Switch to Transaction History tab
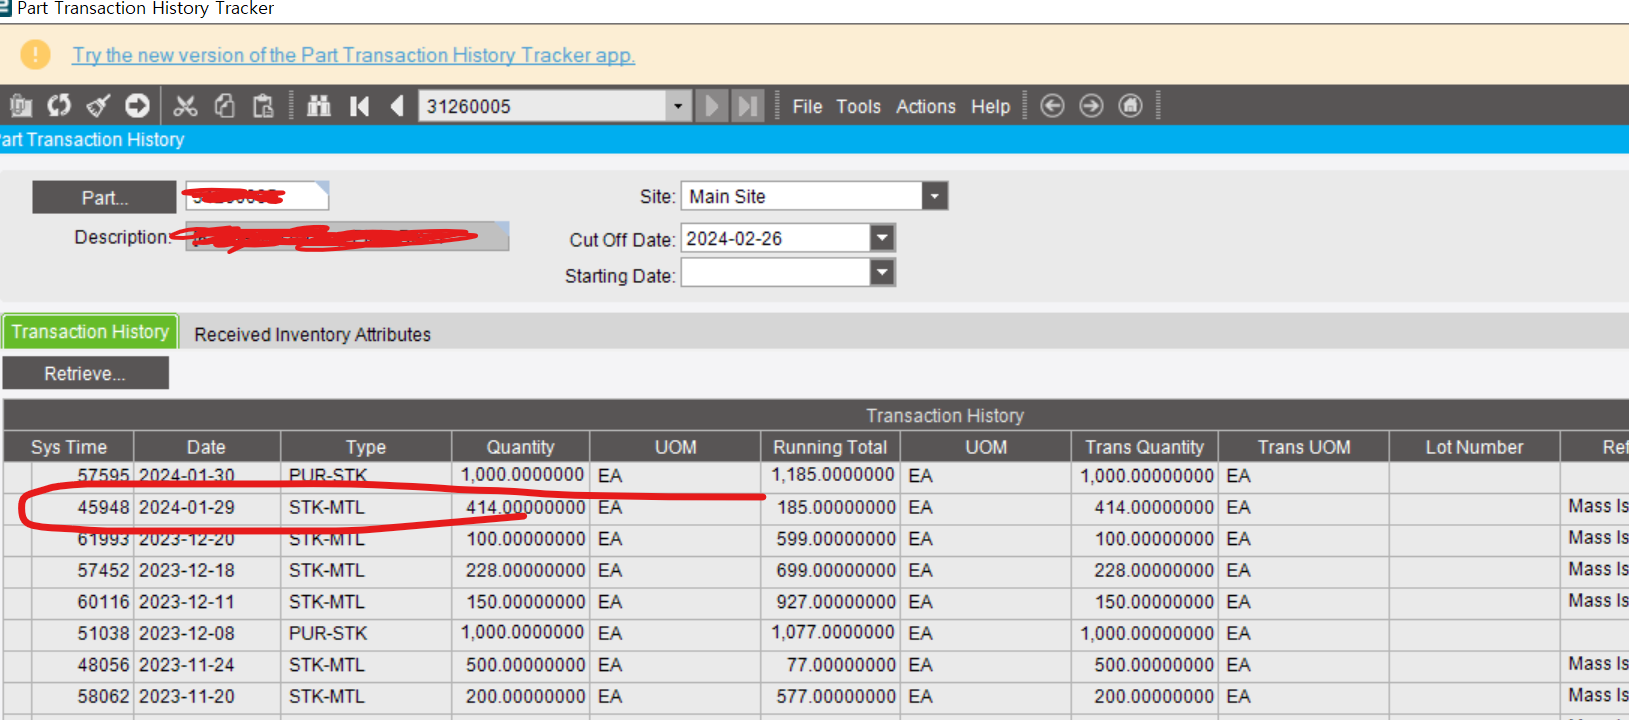This screenshot has height=720, width=1629. (x=90, y=331)
